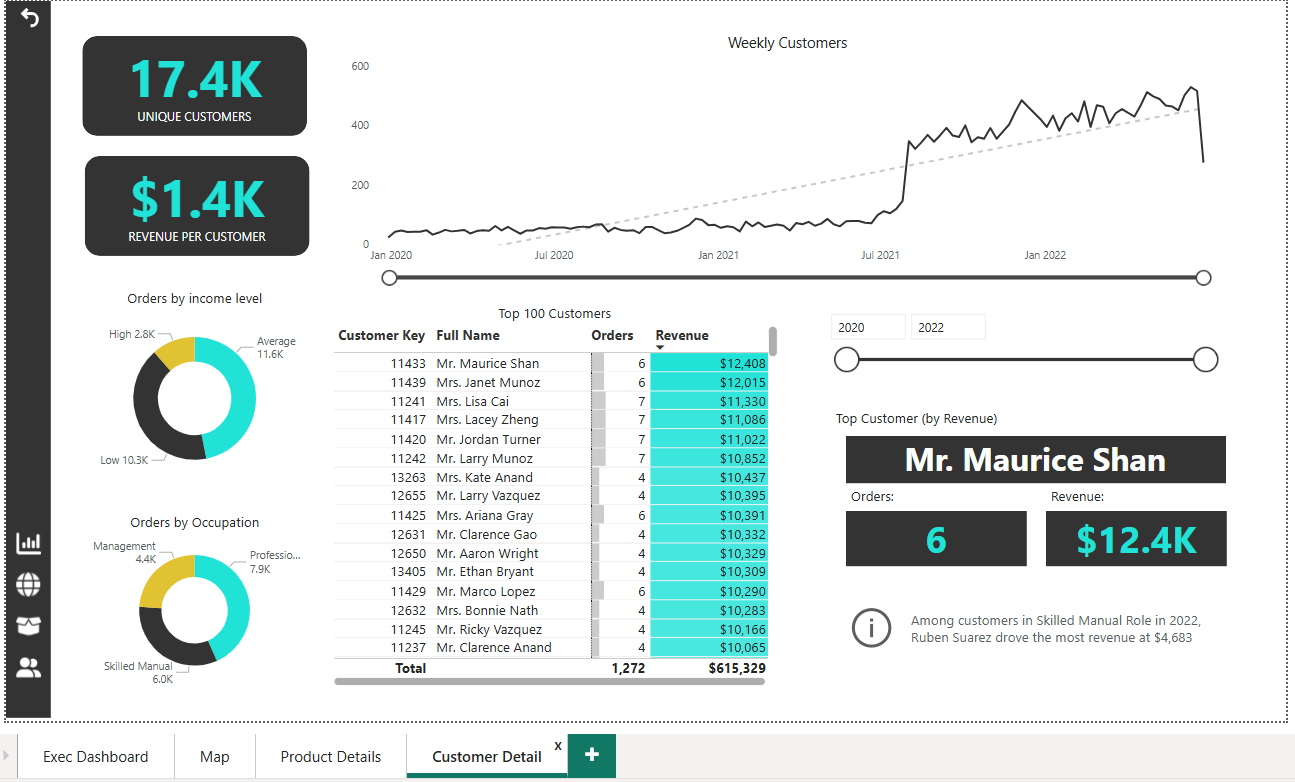The width and height of the screenshot is (1295, 782).
Task: Click the open box products icon
Action: click(x=29, y=626)
